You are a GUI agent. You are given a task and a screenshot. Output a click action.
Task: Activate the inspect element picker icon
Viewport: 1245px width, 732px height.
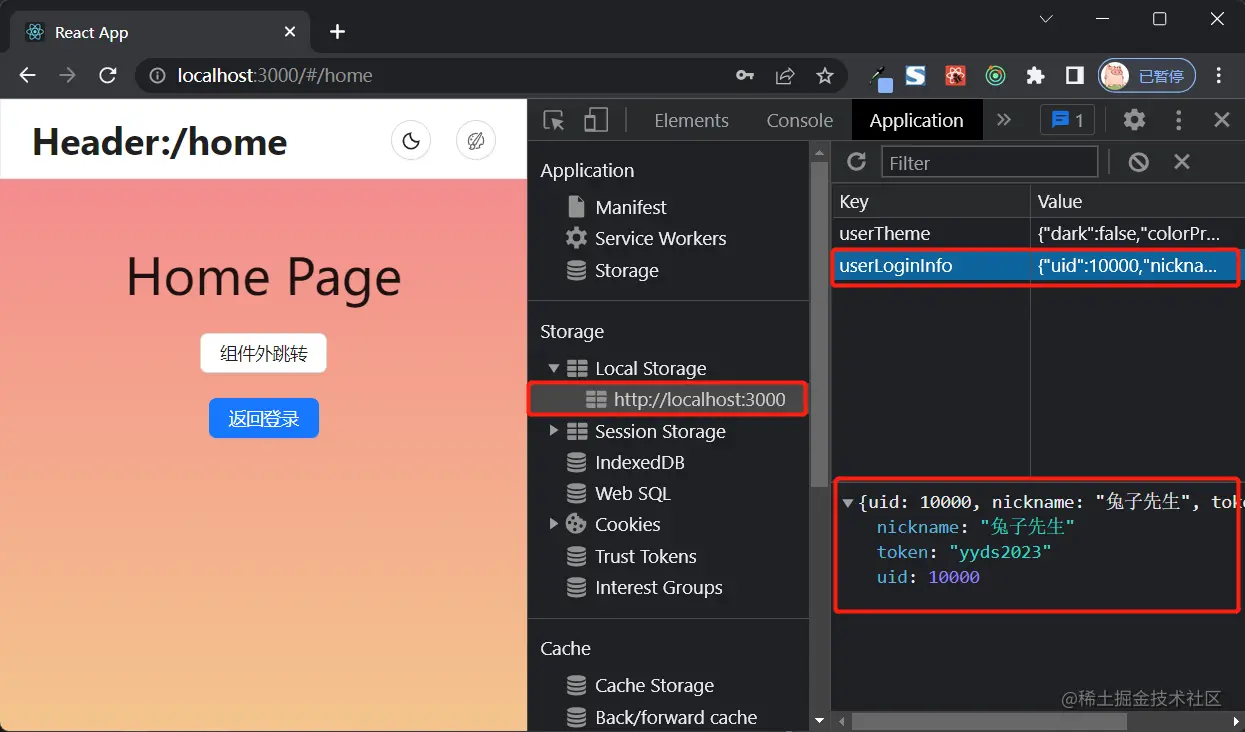pyautogui.click(x=553, y=120)
